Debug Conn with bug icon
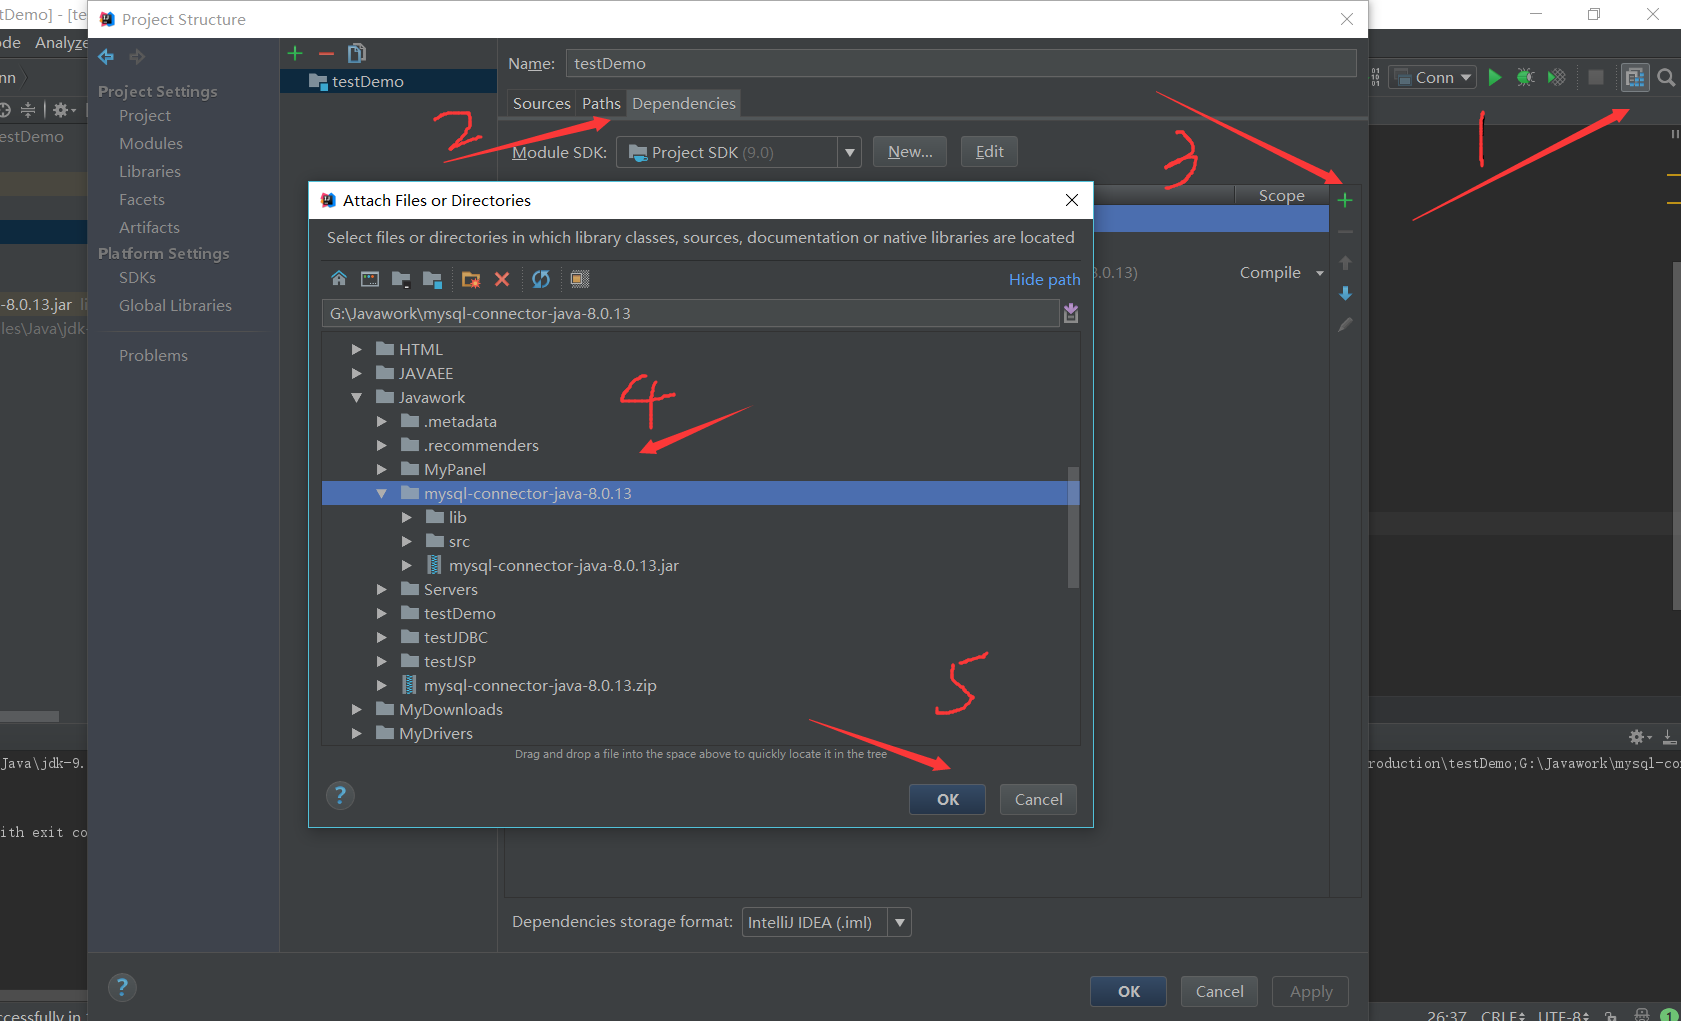Viewport: 1681px width, 1021px height. 1525,77
